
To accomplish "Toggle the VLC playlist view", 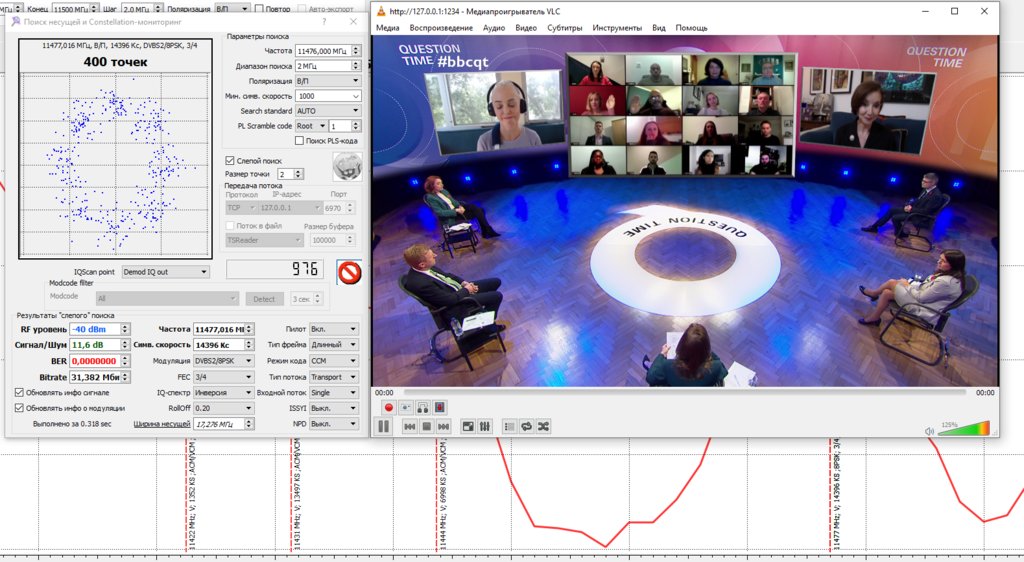I will [509, 426].
